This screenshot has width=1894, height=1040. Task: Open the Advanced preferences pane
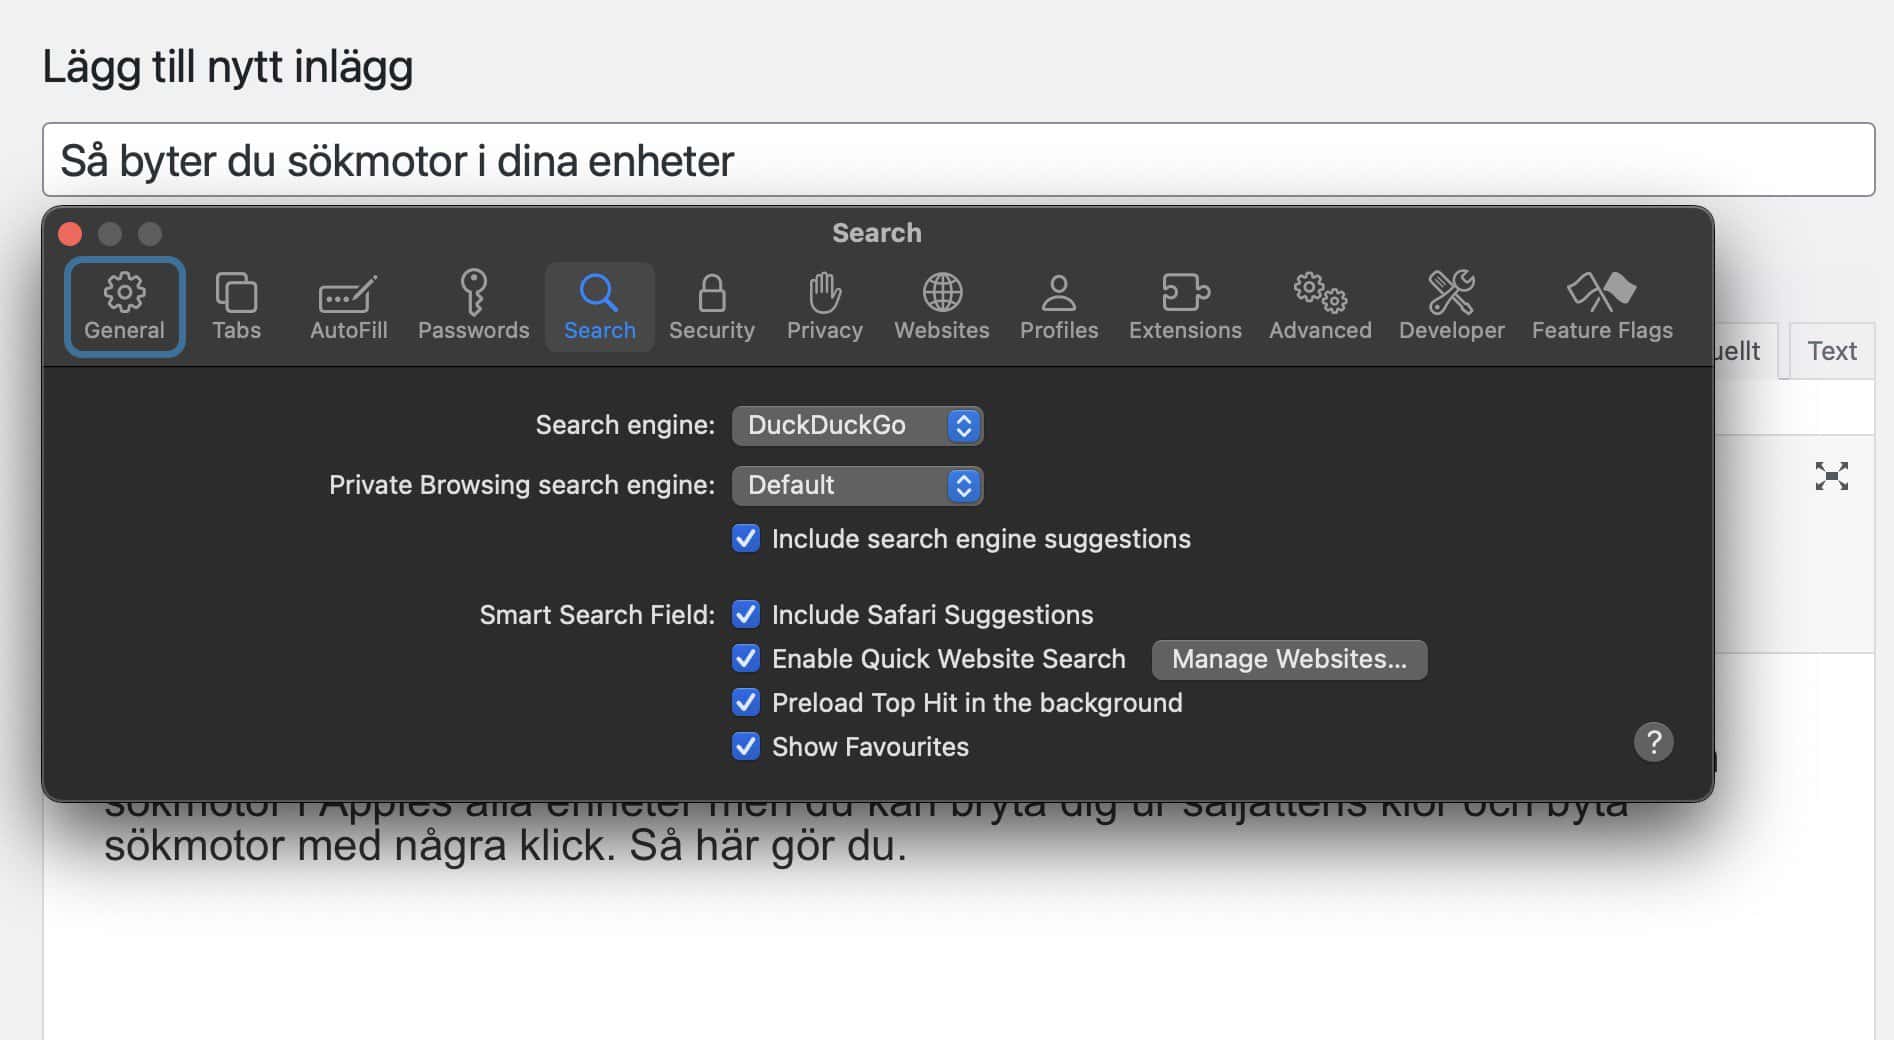[1320, 307]
